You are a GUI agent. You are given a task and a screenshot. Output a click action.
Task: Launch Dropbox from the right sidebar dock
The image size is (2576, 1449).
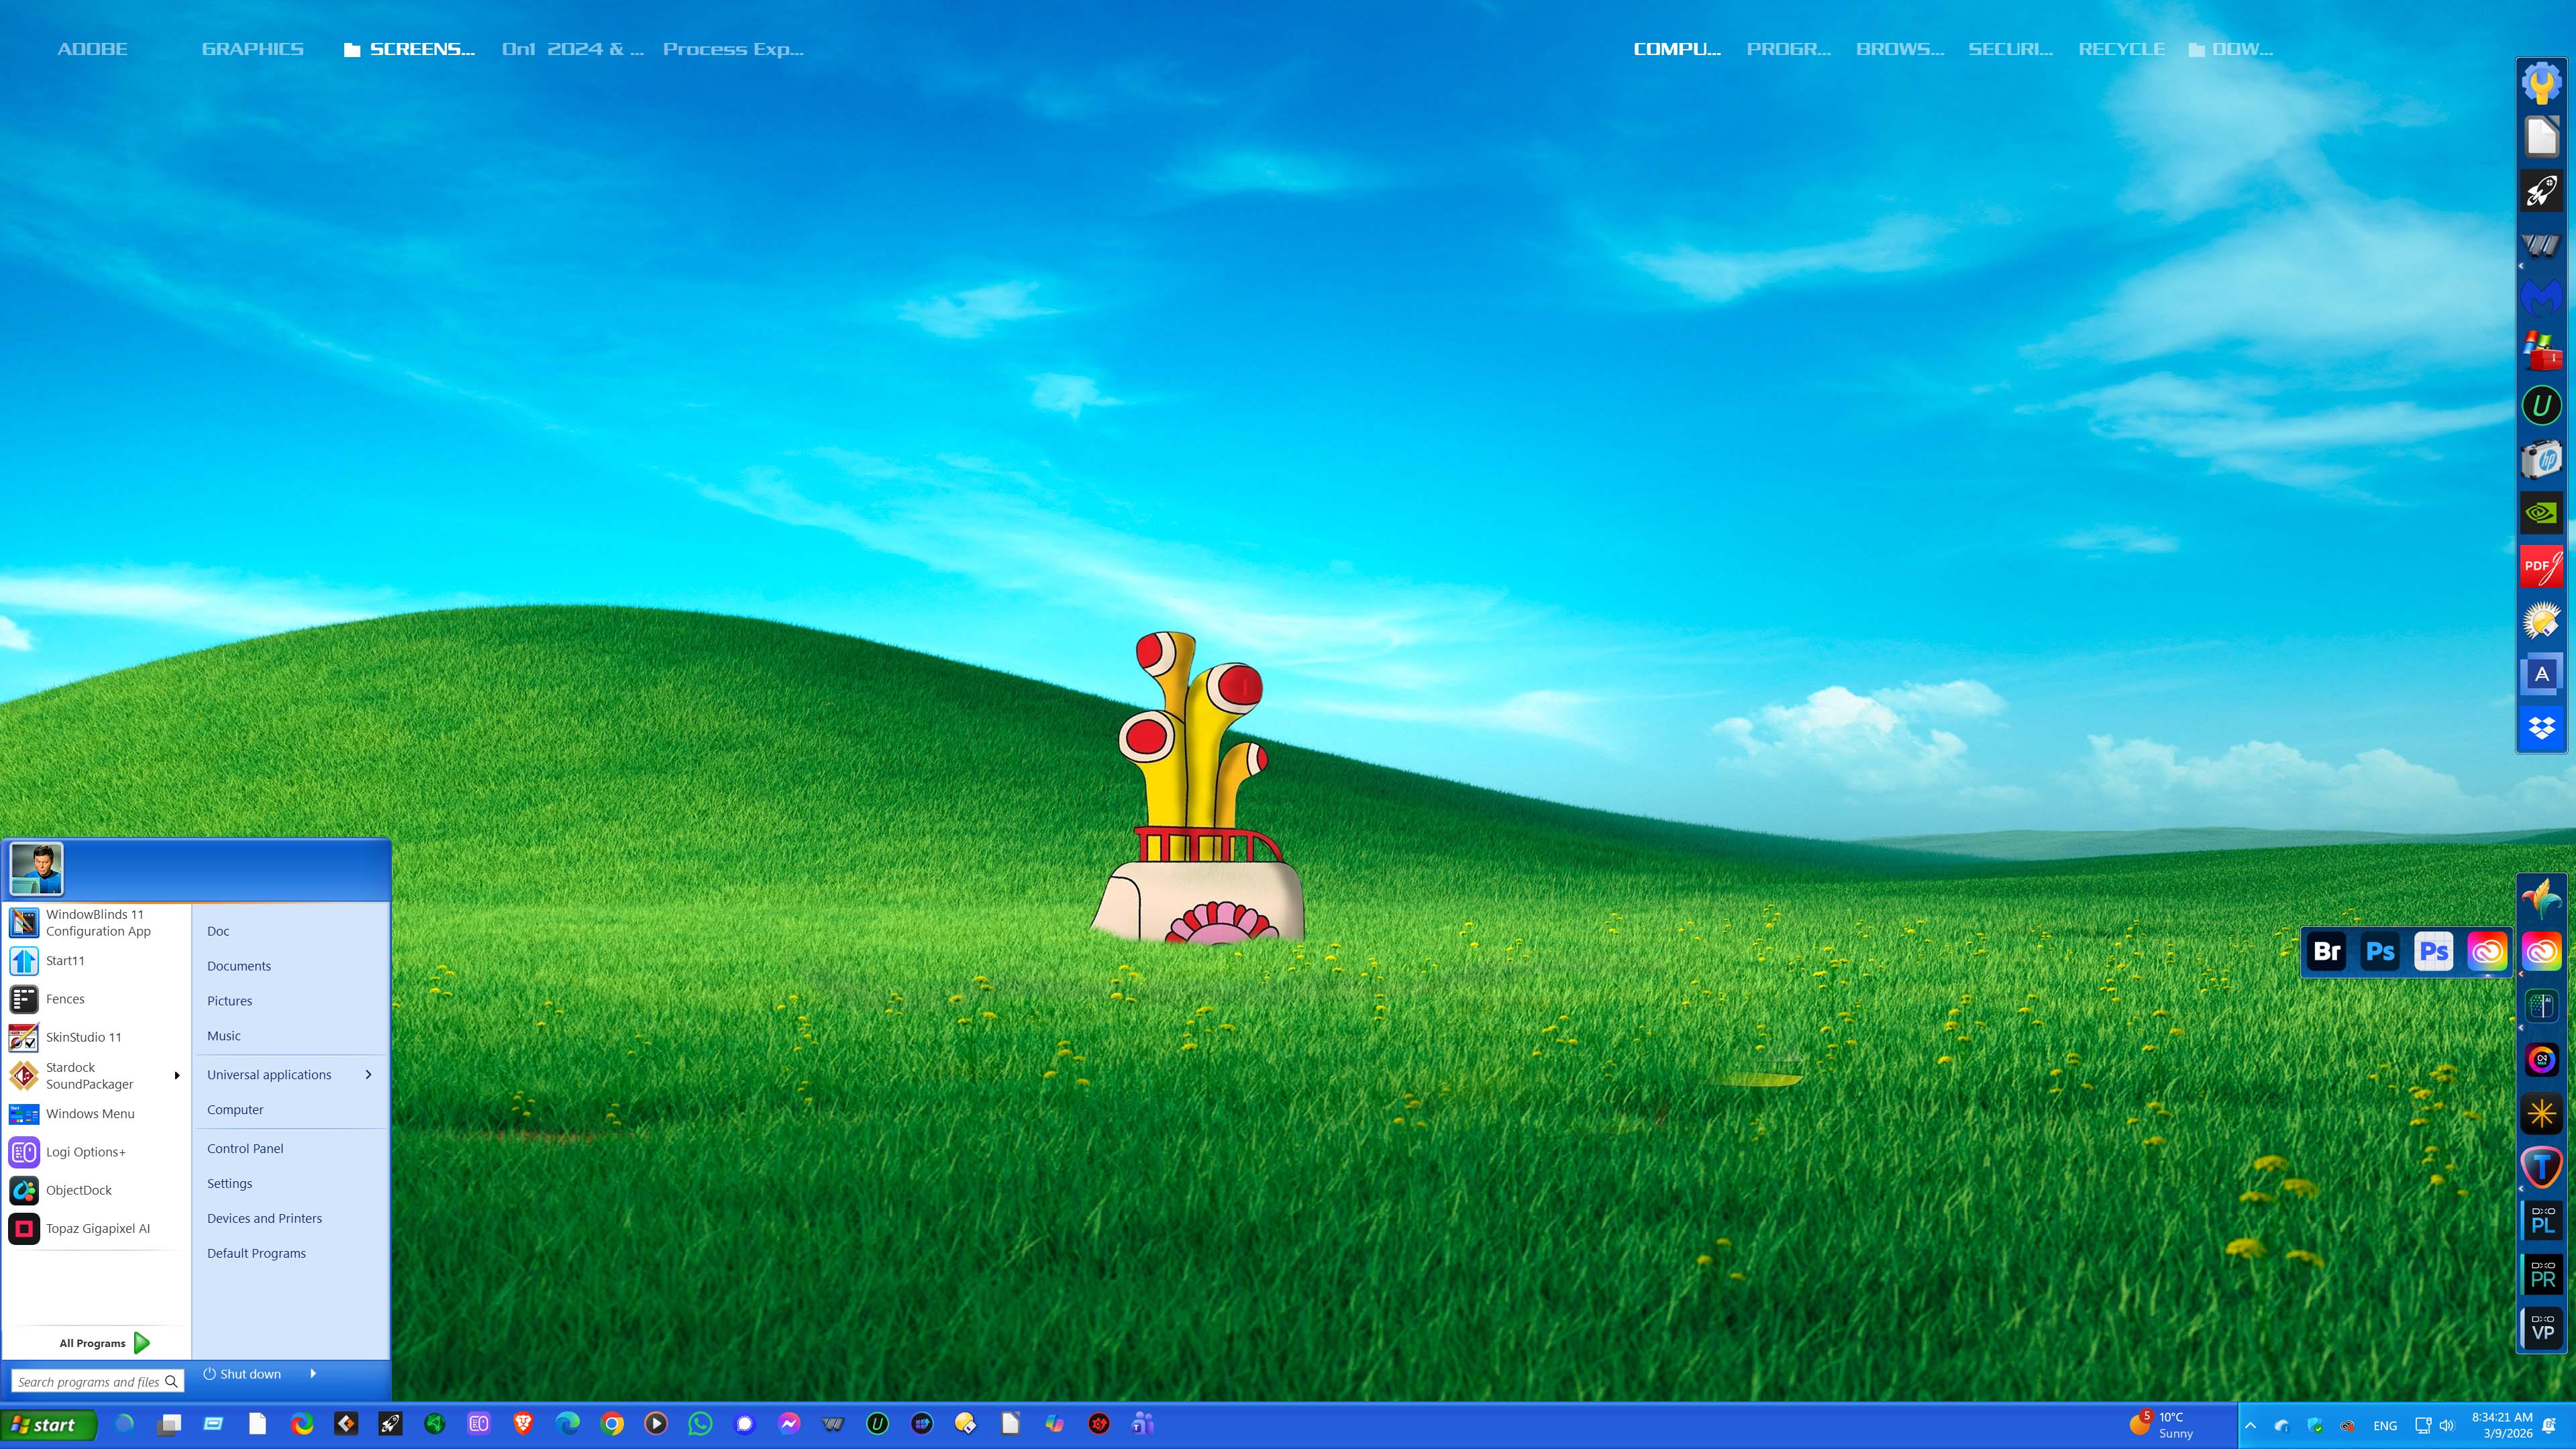[x=2541, y=727]
